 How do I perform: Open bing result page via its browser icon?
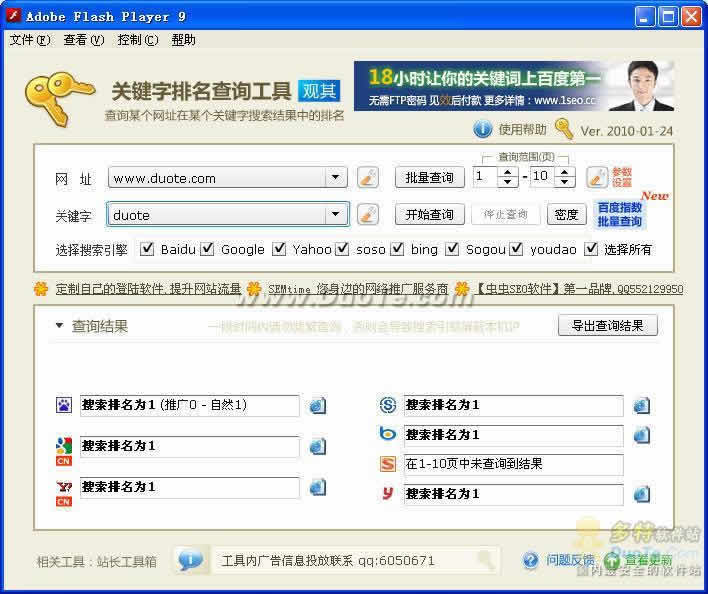pyautogui.click(x=641, y=435)
